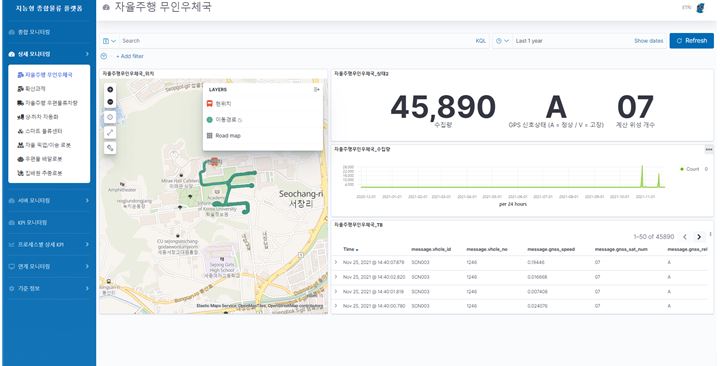This screenshot has height=366, width=720.
Task: Expand the row with time 14:40:01.819
Action: [336, 292]
